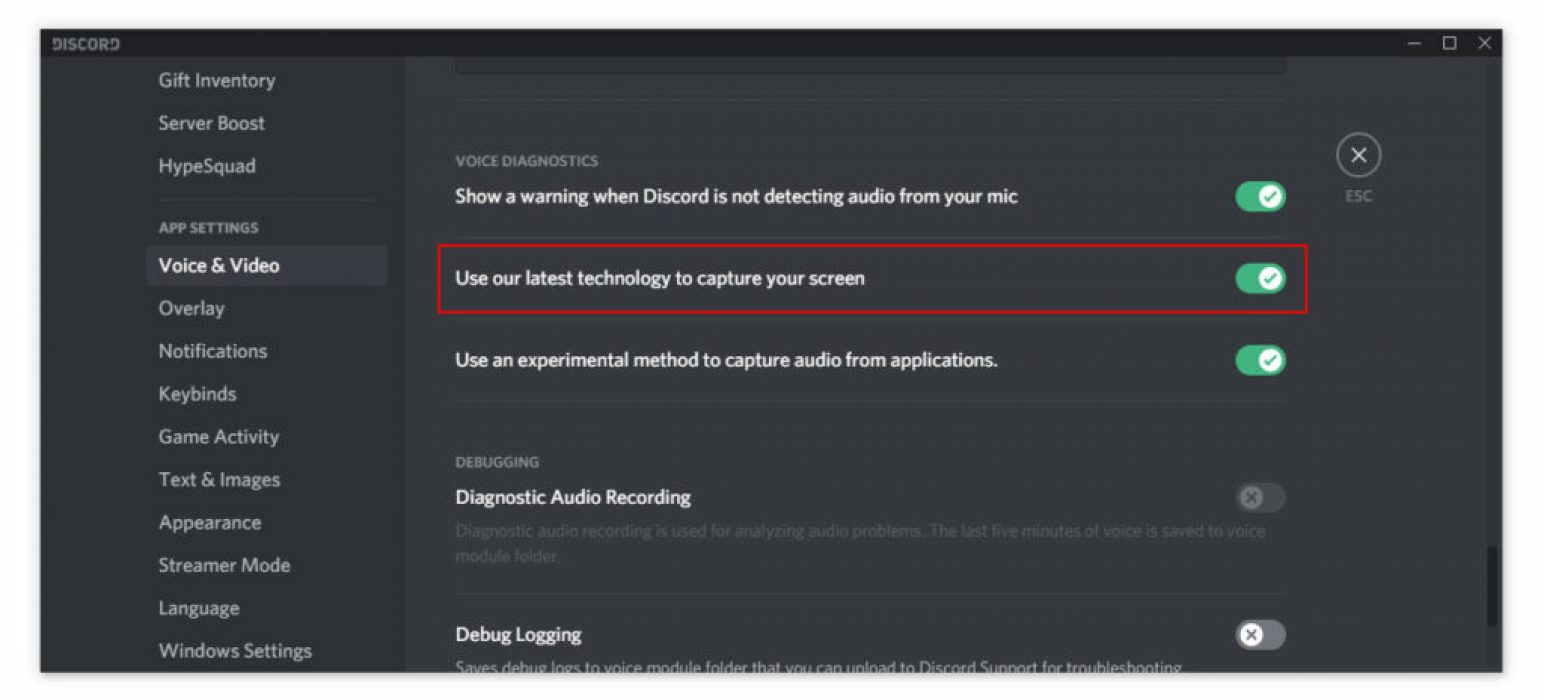1544x700 pixels.
Task: Enable the Debug Logging toggle
Action: [x=1260, y=635]
